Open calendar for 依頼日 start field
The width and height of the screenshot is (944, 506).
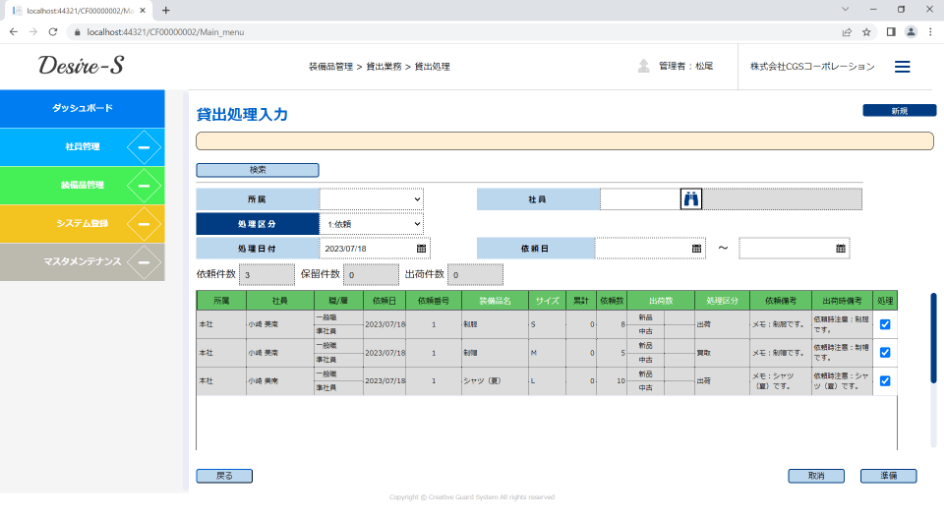[x=697, y=248]
